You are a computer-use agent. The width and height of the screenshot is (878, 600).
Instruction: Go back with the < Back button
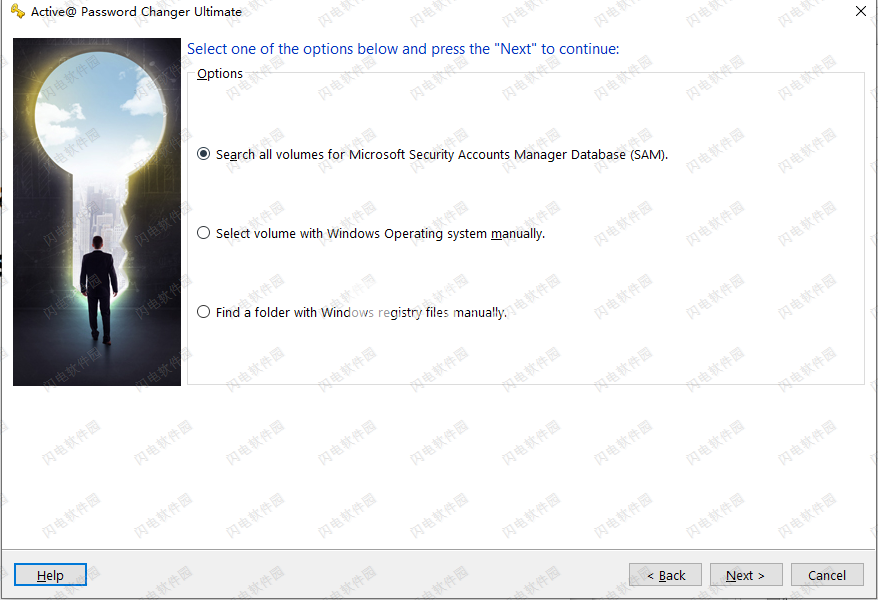coord(665,575)
